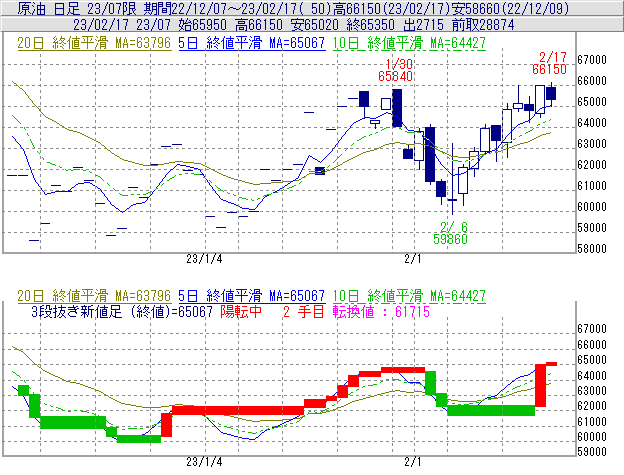This screenshot has height=475, width=624.
Task: Select the upper chart 10日 終値平滑 MA=64427 legend
Action: 409,43
